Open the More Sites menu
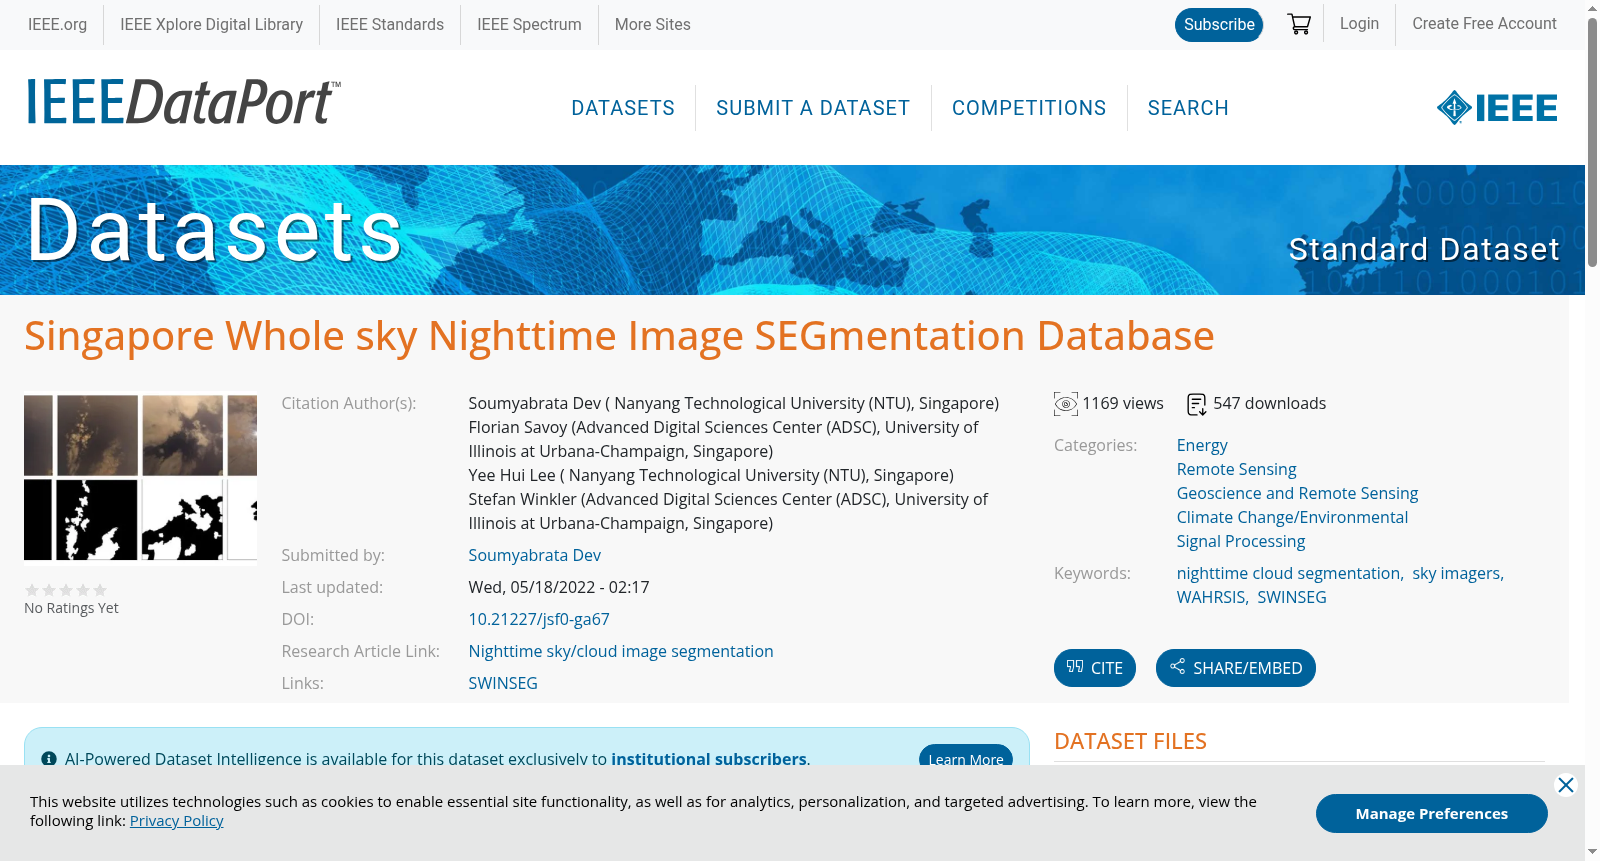The width and height of the screenshot is (1600, 861). click(652, 25)
